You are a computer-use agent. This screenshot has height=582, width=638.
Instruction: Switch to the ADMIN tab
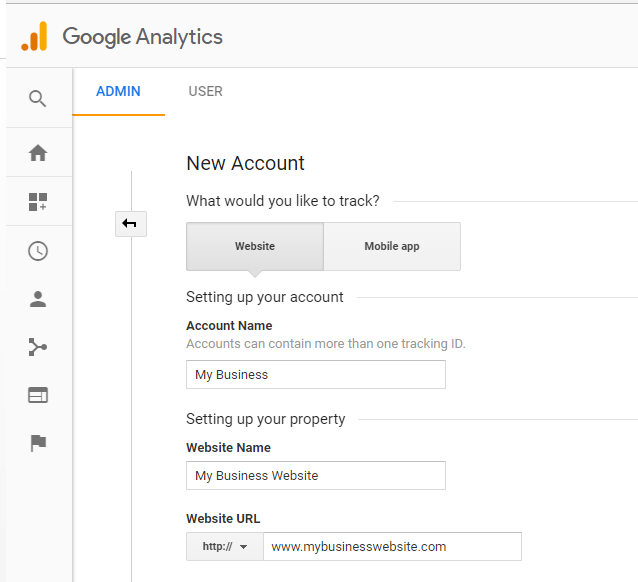[118, 92]
